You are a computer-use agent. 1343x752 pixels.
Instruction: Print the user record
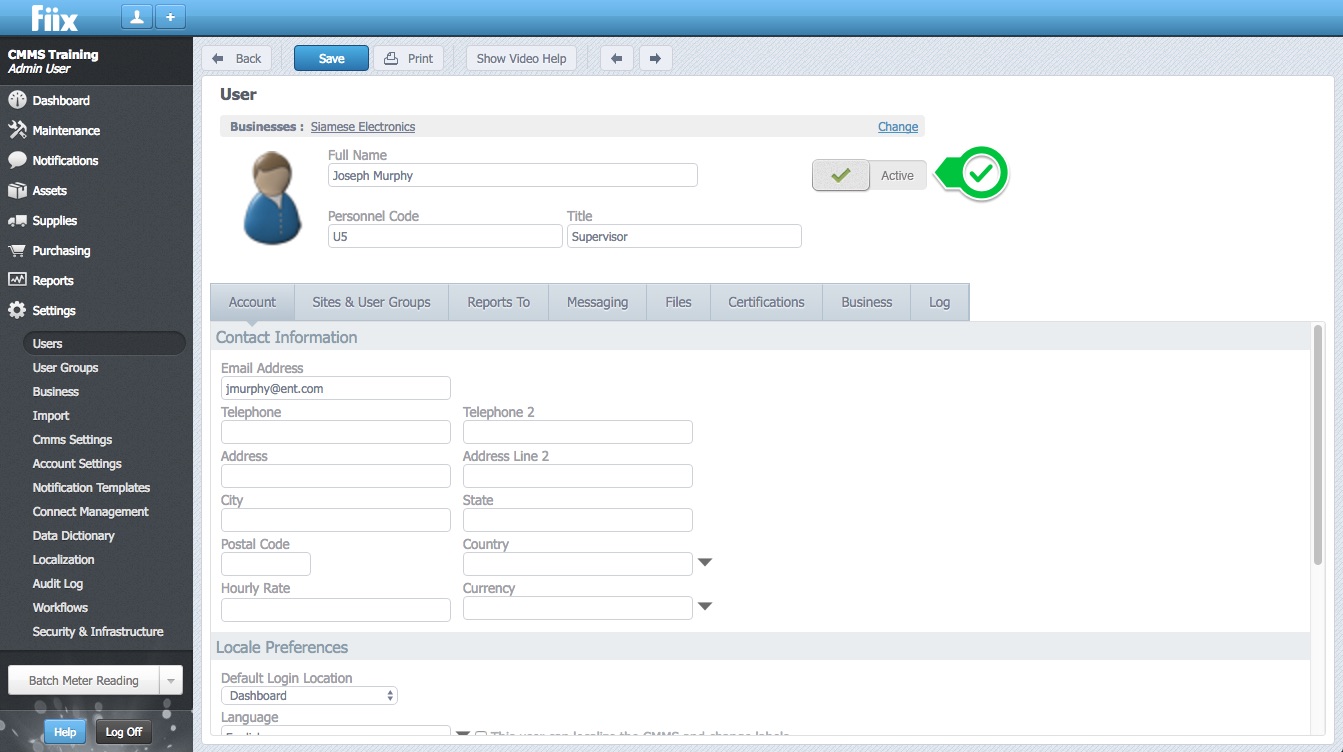(x=408, y=58)
